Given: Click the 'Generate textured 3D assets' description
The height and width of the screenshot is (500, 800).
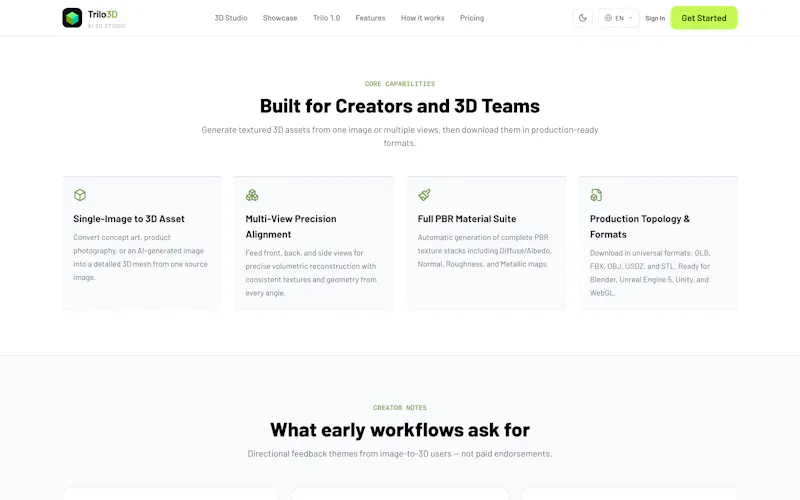Looking at the screenshot, I should click(x=400, y=136).
